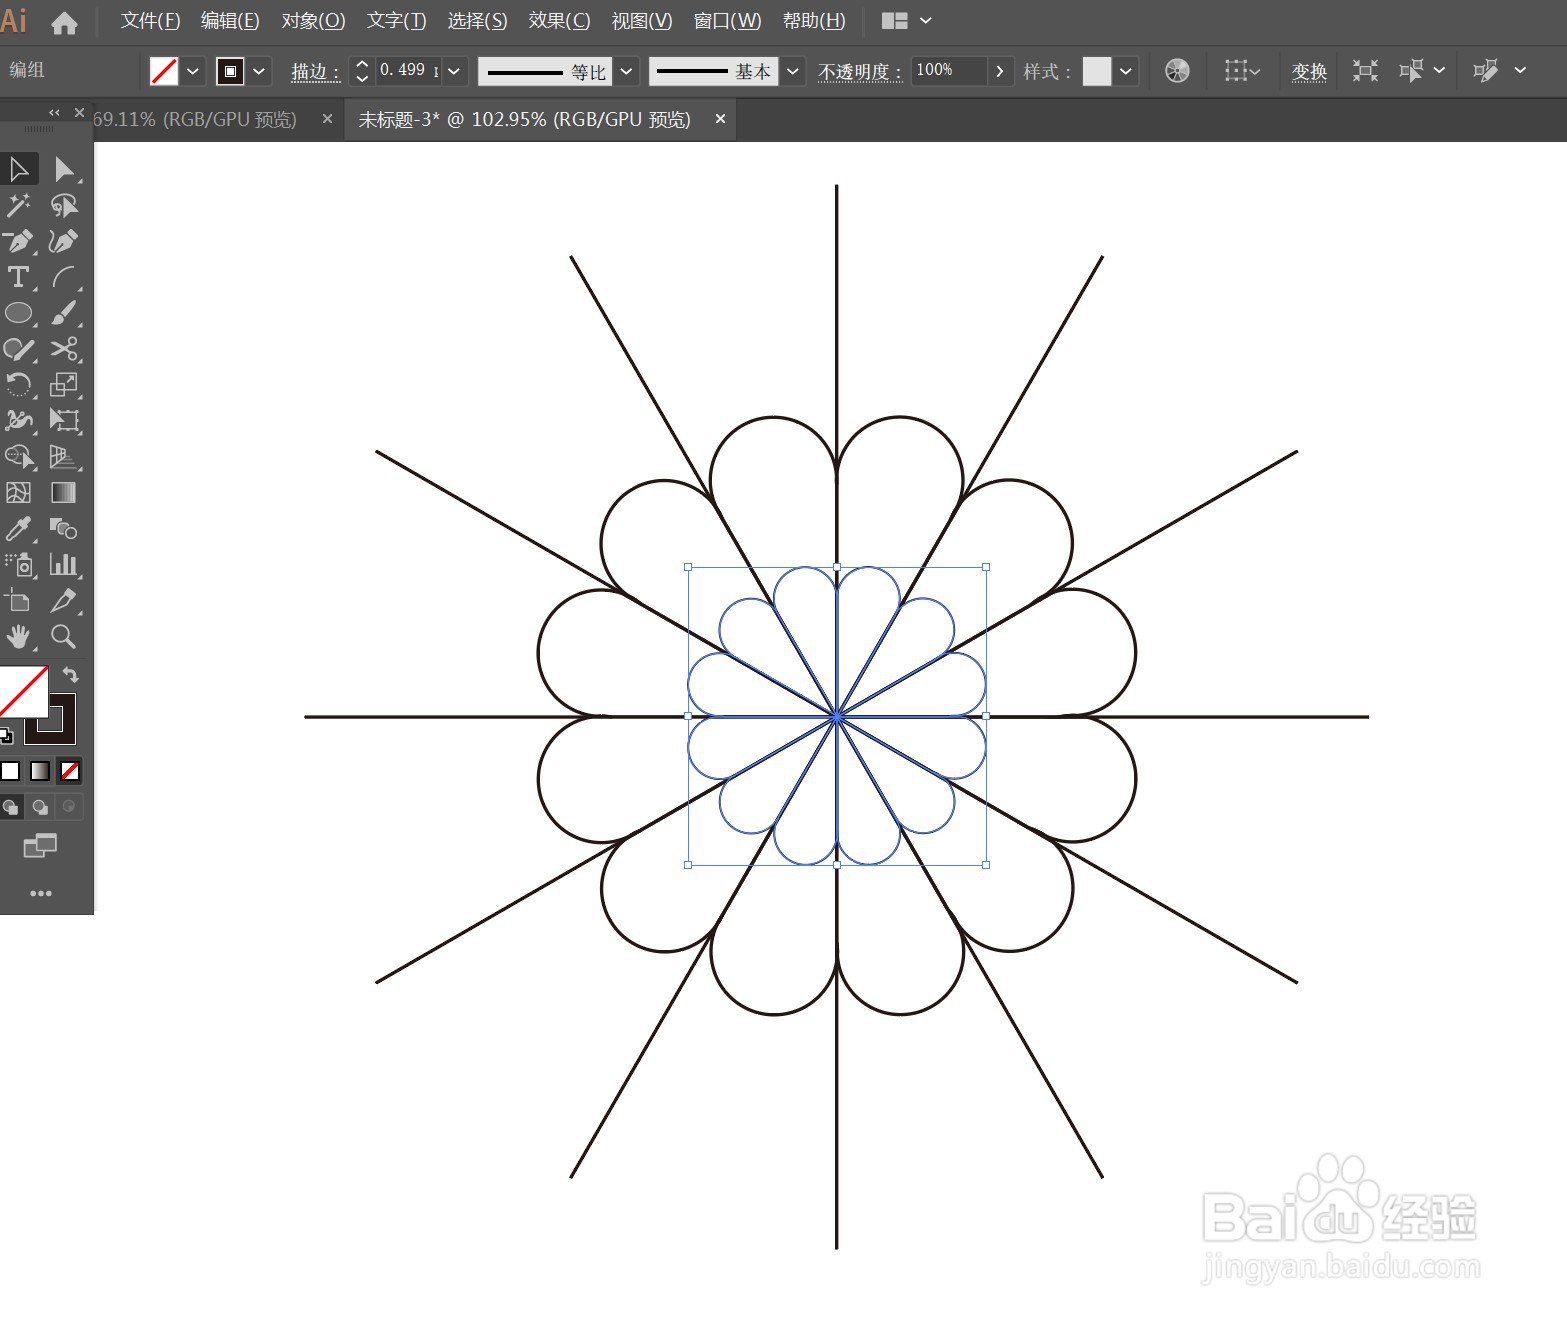Pick the Magic Wand tool
The height and width of the screenshot is (1320, 1567).
(x=19, y=205)
